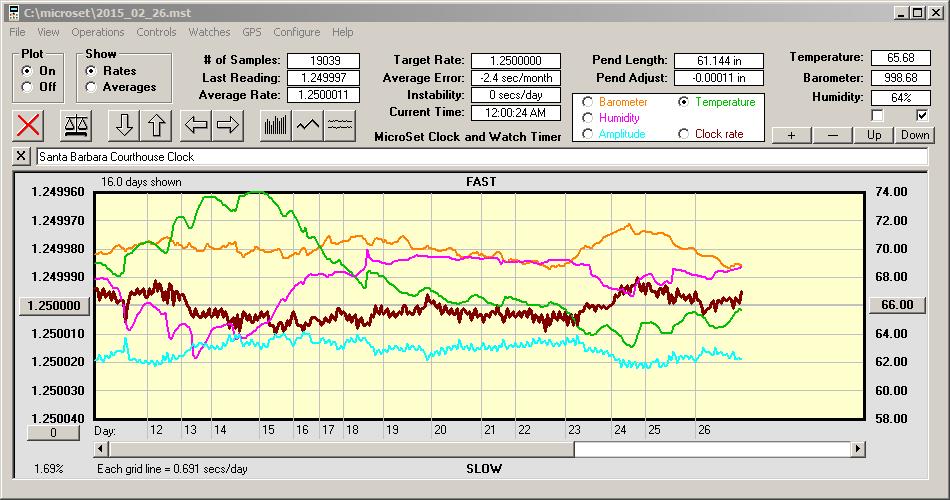Viewport: 950px width, 500px height.
Task: Click the plus (+) button
Action: tap(791, 135)
